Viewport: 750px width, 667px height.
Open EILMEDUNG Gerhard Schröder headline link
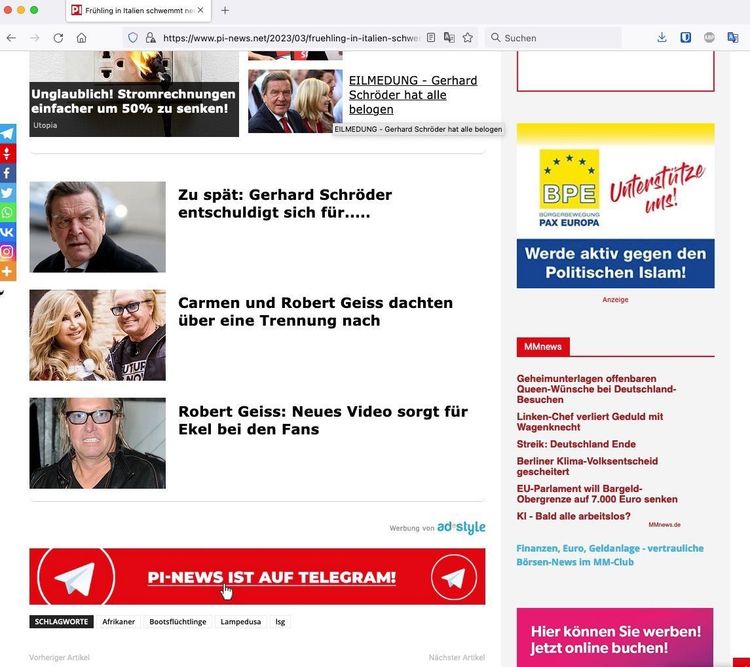(413, 95)
